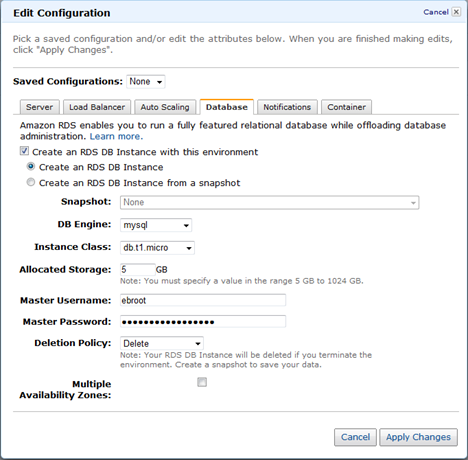
Task: Choose Create an RDS DB Instance from a snapshot
Action: click(x=31, y=182)
